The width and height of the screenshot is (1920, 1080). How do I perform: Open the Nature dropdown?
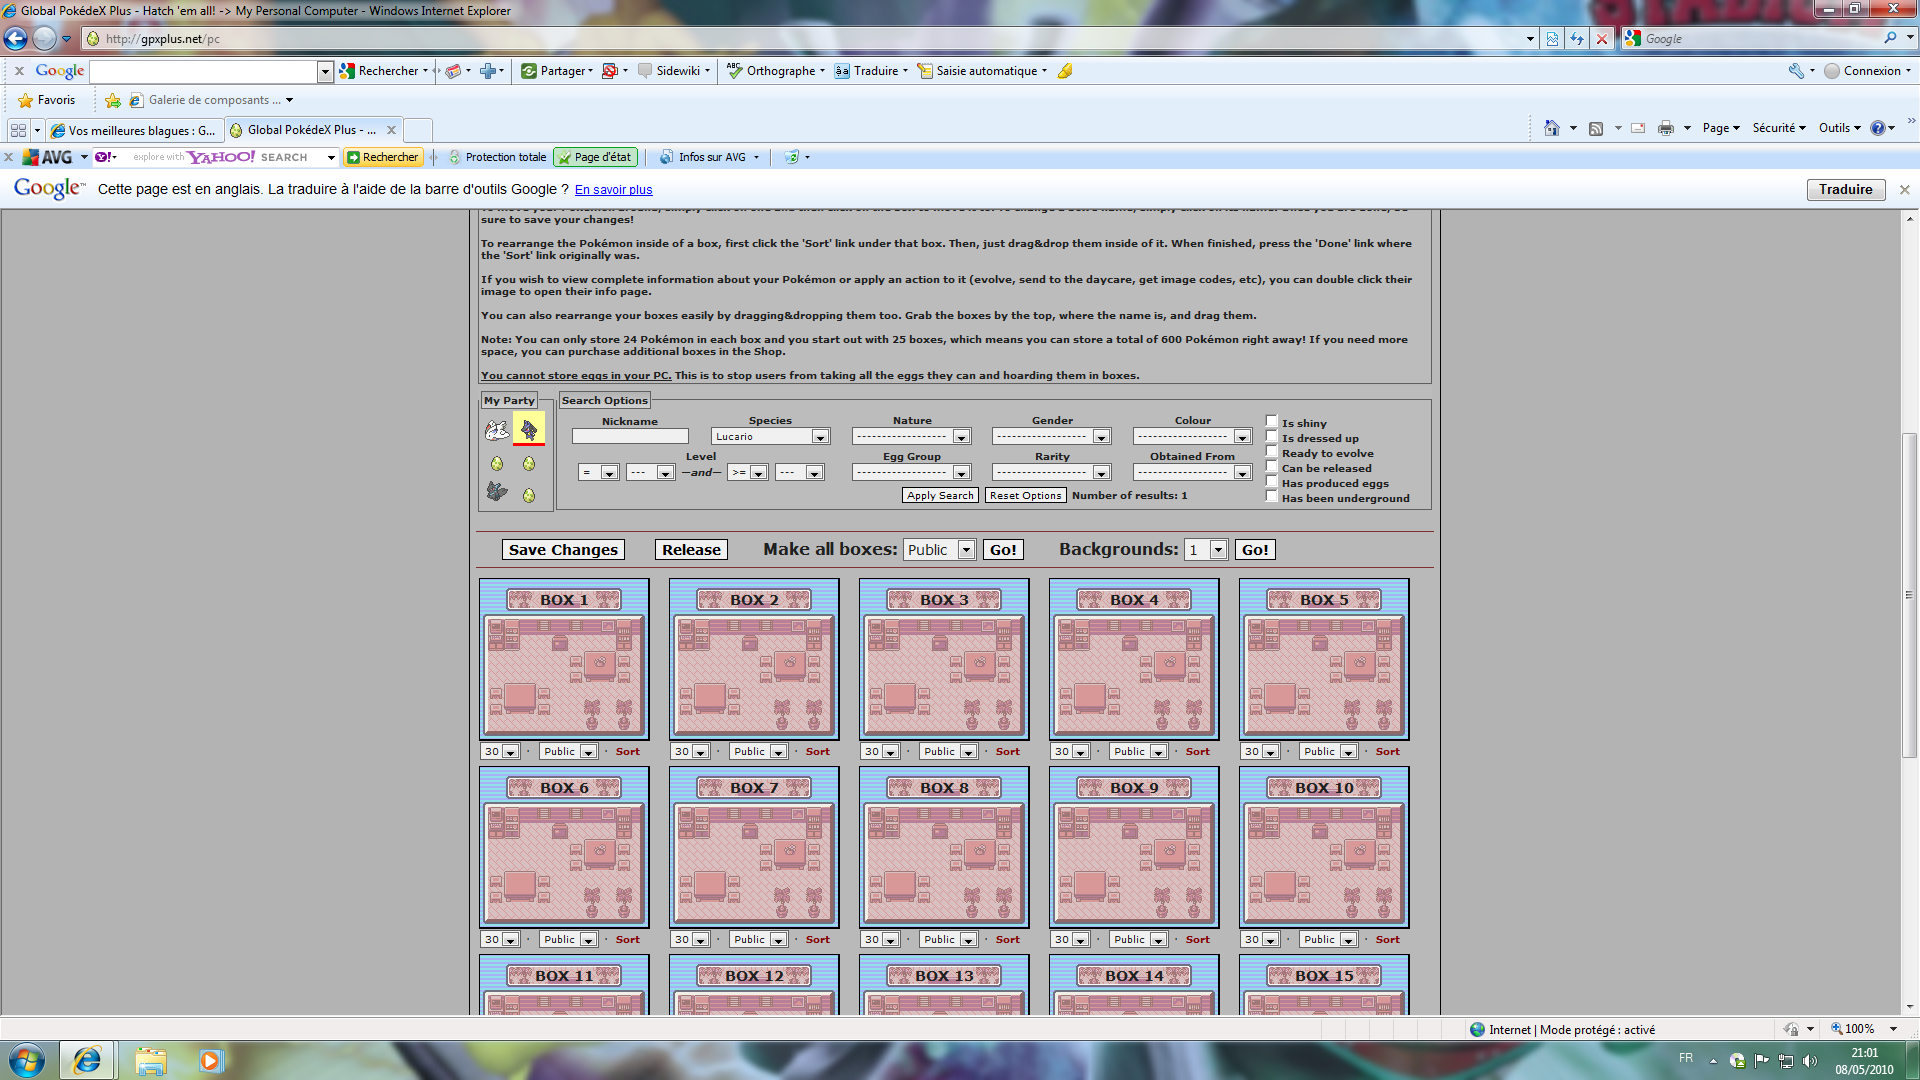pyautogui.click(x=911, y=437)
